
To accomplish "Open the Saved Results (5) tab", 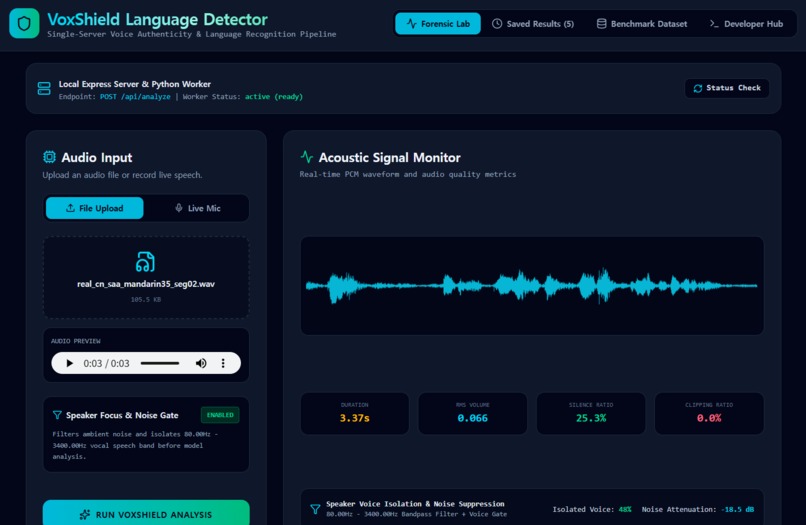I will (x=533, y=24).
